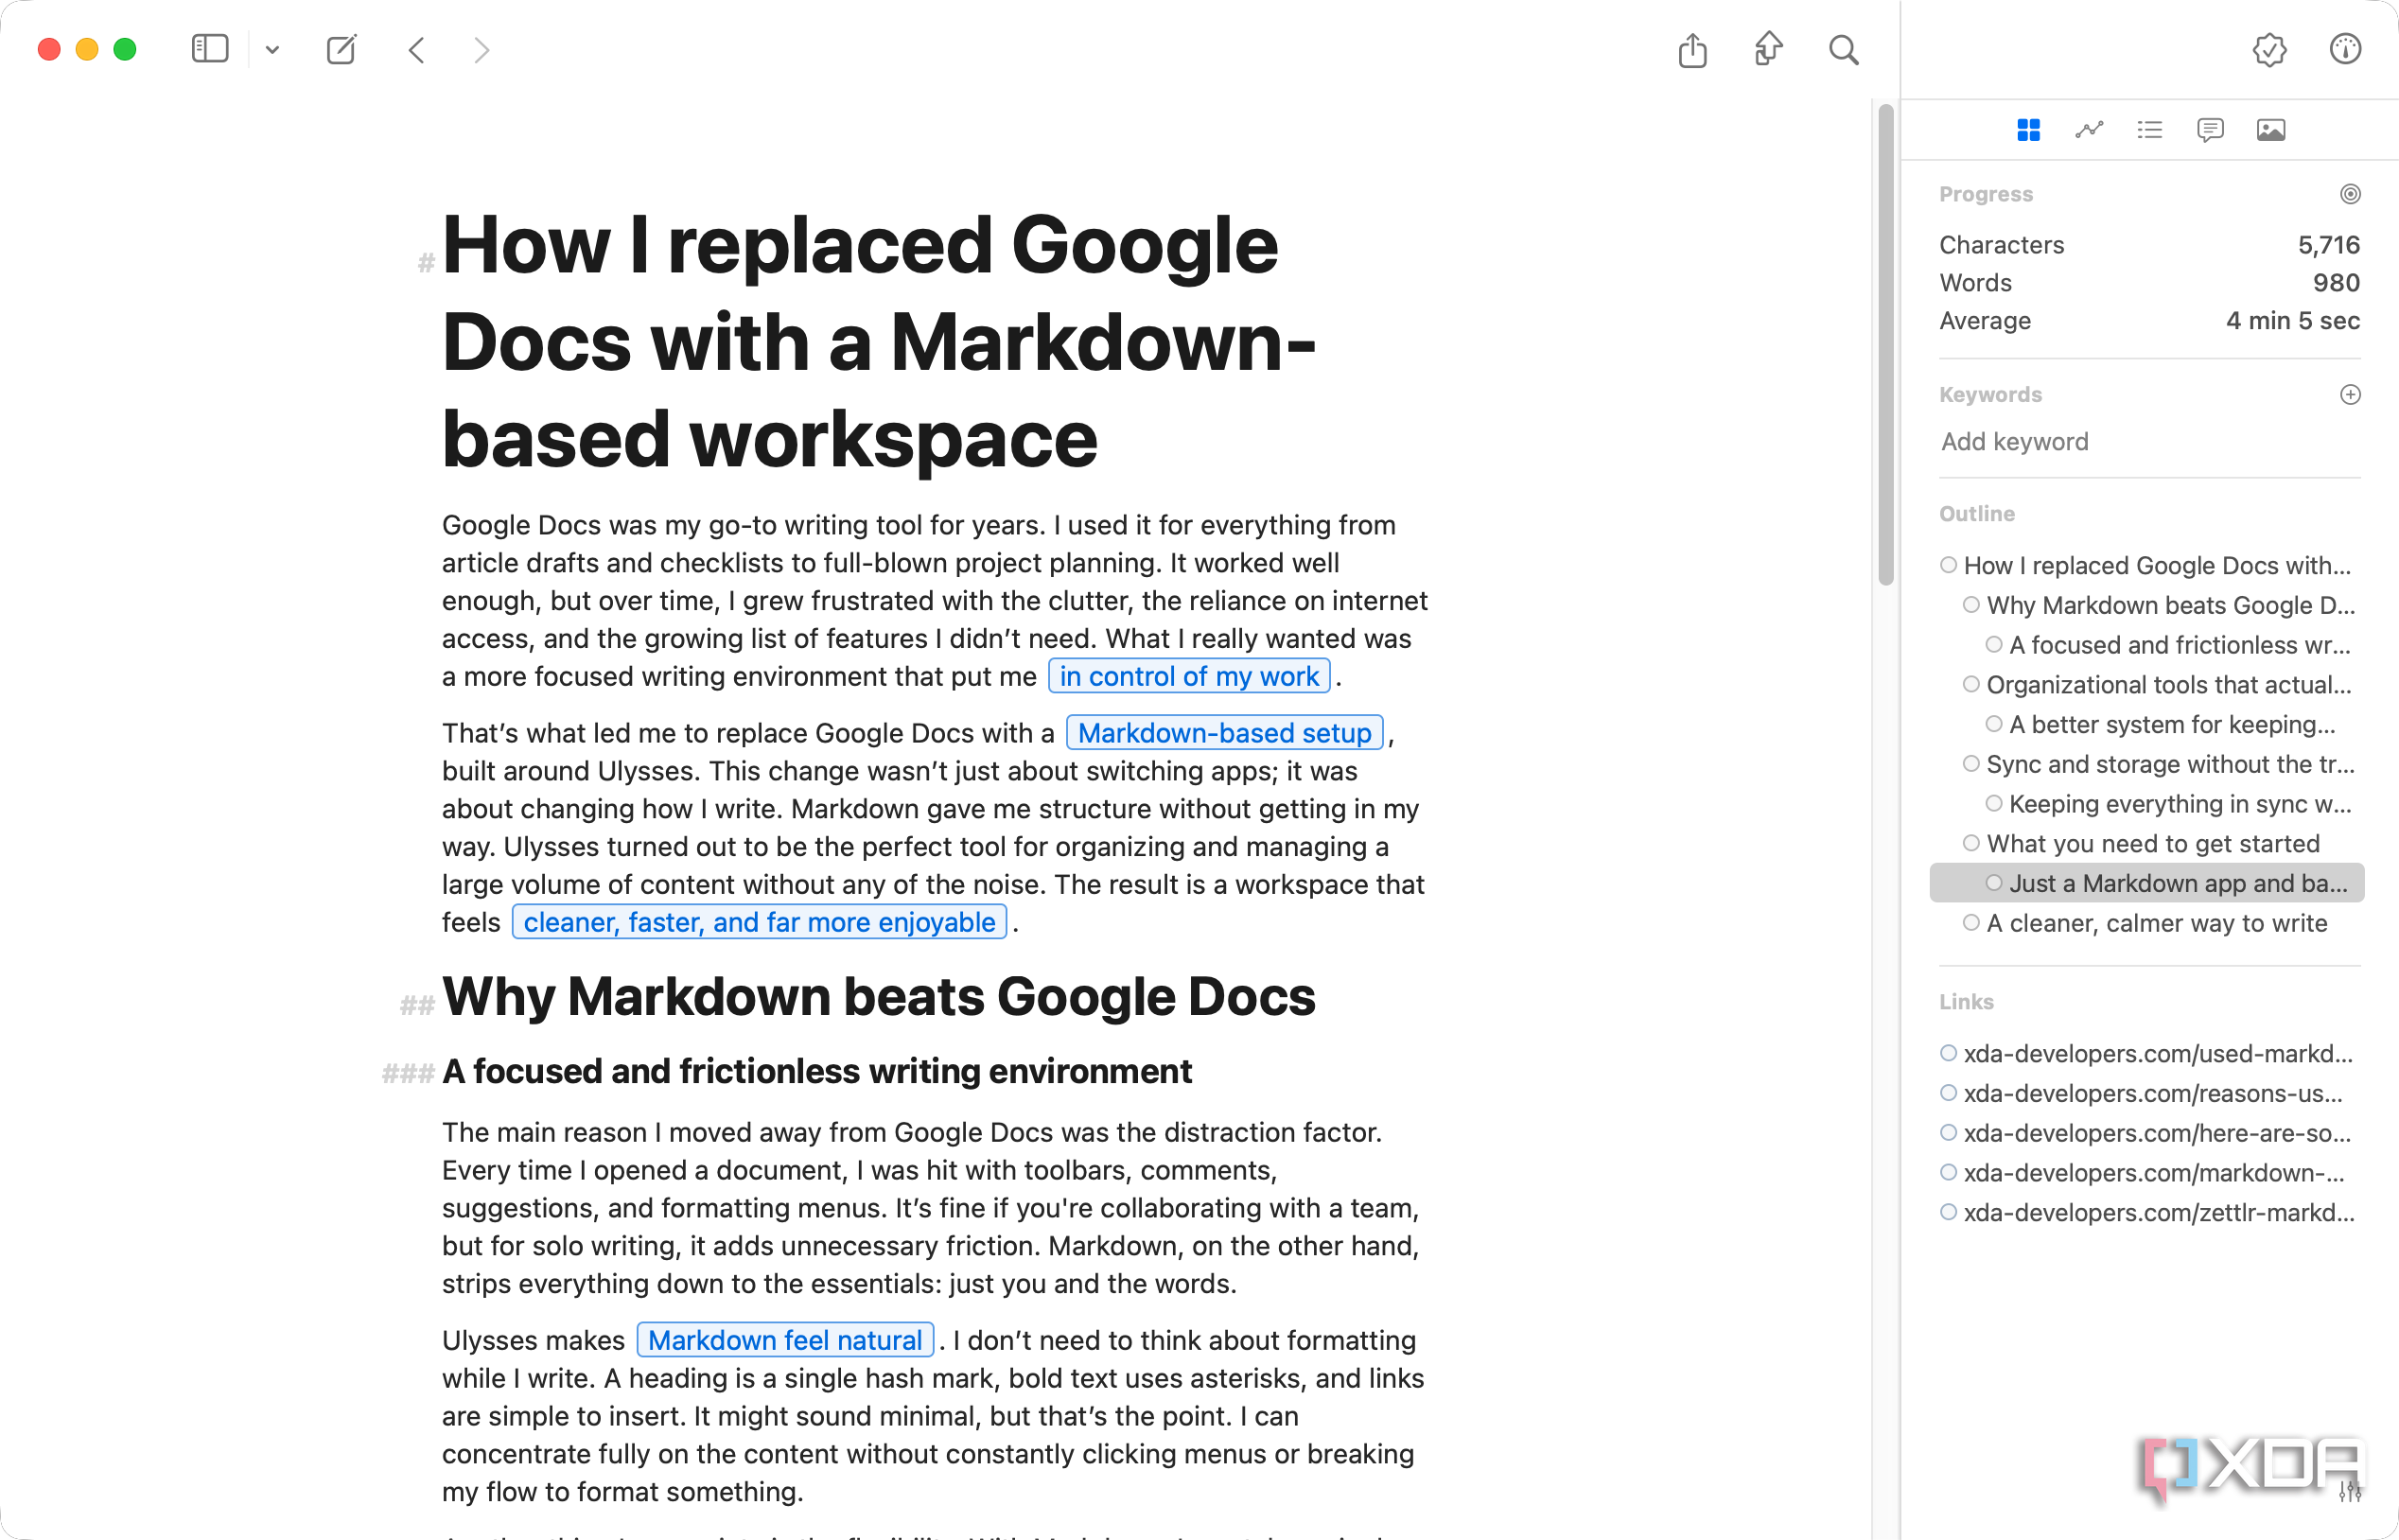Open xda-developers.com/reasons-us... link
This screenshot has width=2399, height=1540.
[2142, 1094]
